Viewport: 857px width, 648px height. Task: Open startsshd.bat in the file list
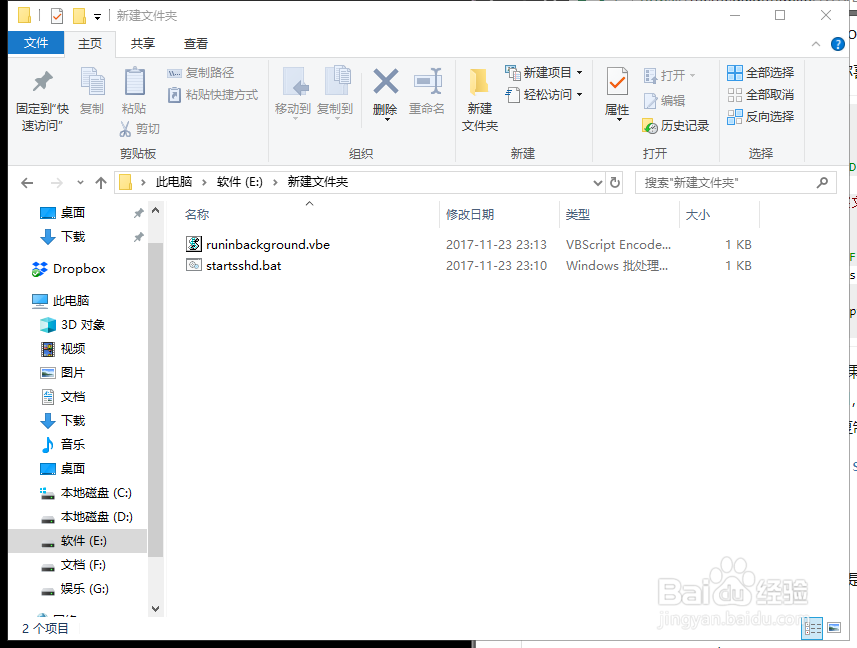[x=244, y=265]
